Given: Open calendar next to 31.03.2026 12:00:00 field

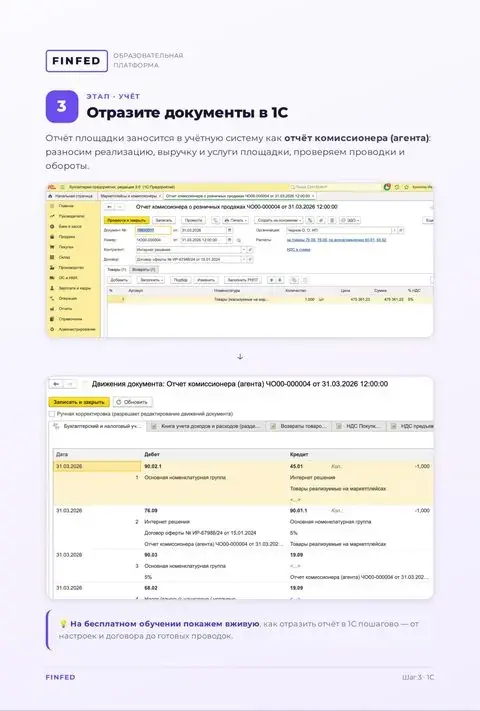Looking at the screenshot, I should 229,240.
